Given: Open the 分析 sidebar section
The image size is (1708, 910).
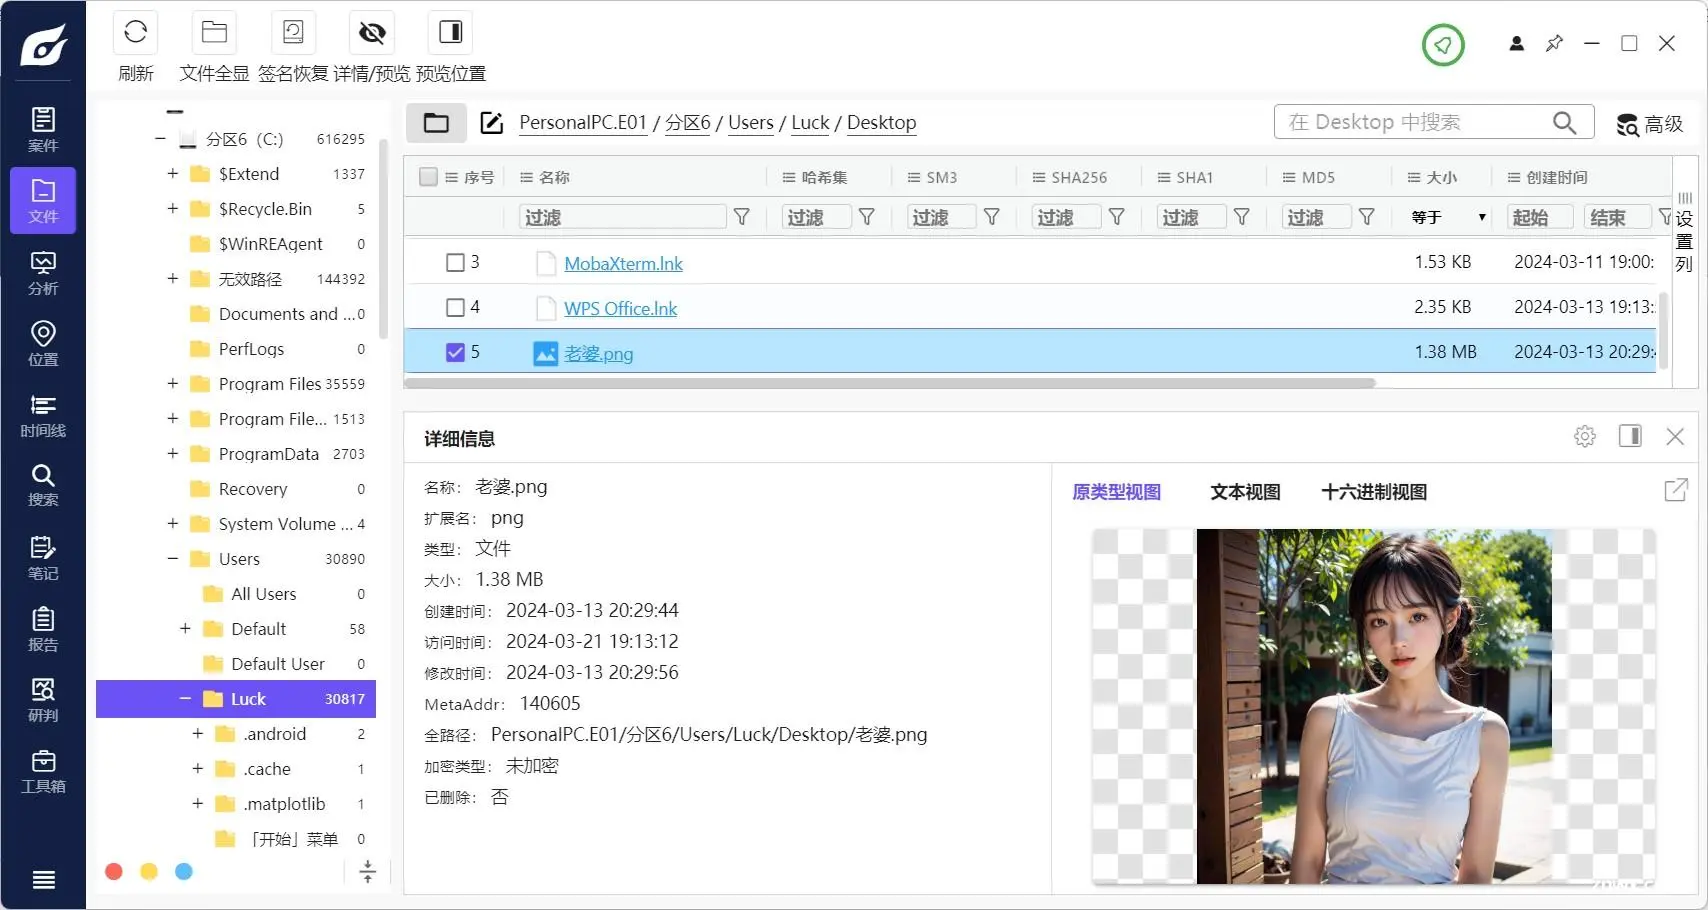Looking at the screenshot, I should click(x=43, y=272).
